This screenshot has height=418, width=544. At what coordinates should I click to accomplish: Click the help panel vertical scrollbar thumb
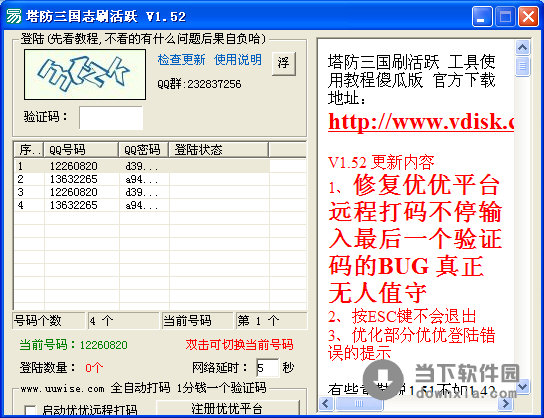pos(522,66)
